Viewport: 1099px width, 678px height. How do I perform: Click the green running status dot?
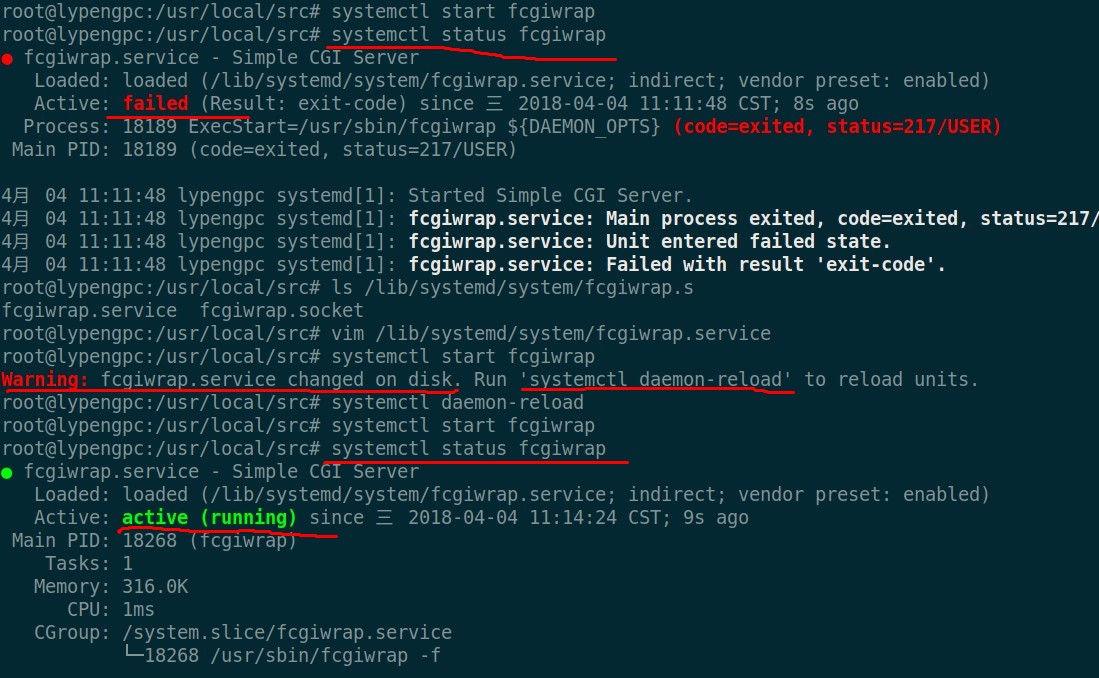(7, 473)
